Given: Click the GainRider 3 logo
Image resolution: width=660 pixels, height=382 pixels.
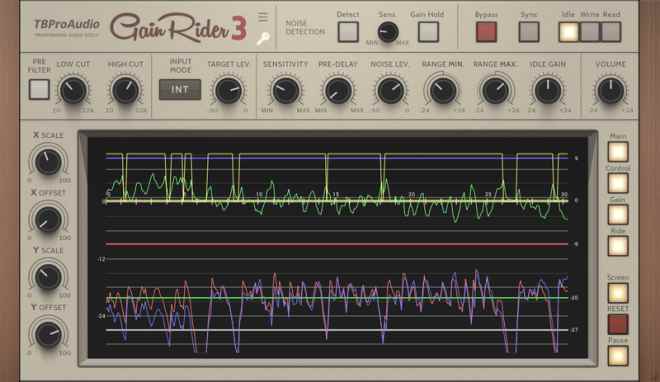Looking at the screenshot, I should click(x=178, y=28).
